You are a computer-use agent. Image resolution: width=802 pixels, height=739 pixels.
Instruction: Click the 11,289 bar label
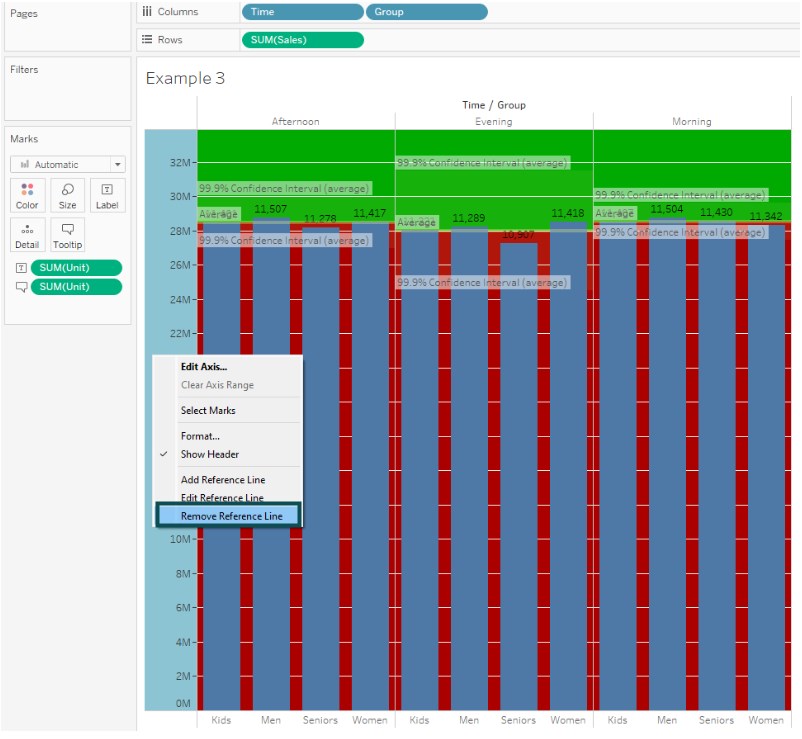[469, 218]
